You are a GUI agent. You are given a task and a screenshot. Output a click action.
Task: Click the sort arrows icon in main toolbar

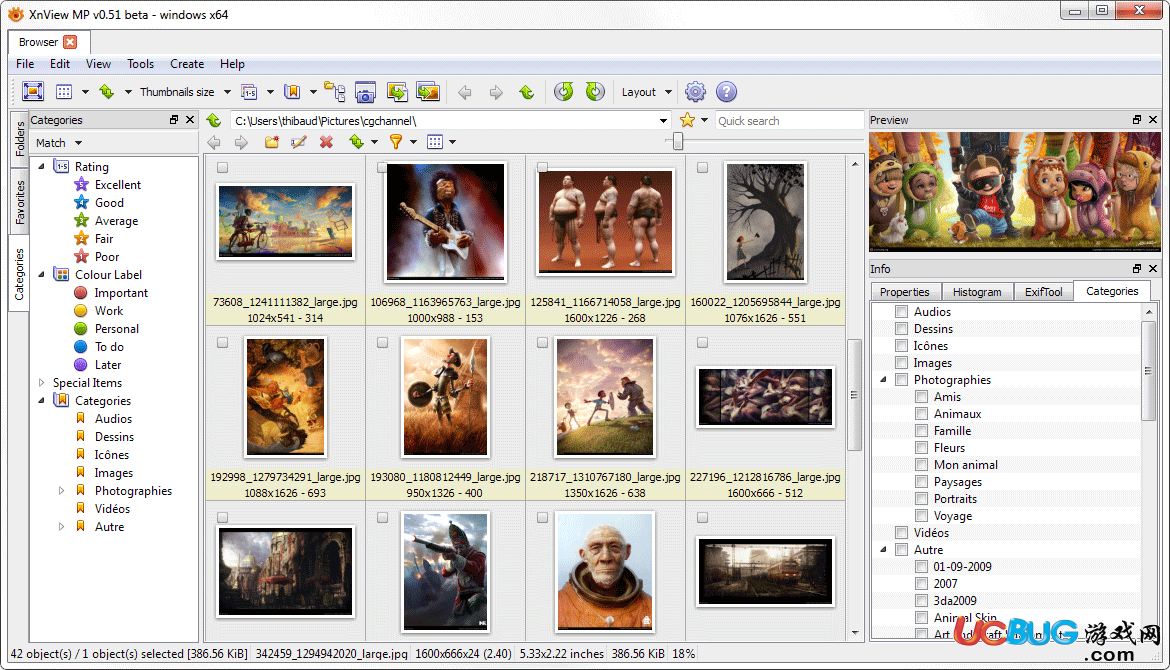(x=107, y=92)
